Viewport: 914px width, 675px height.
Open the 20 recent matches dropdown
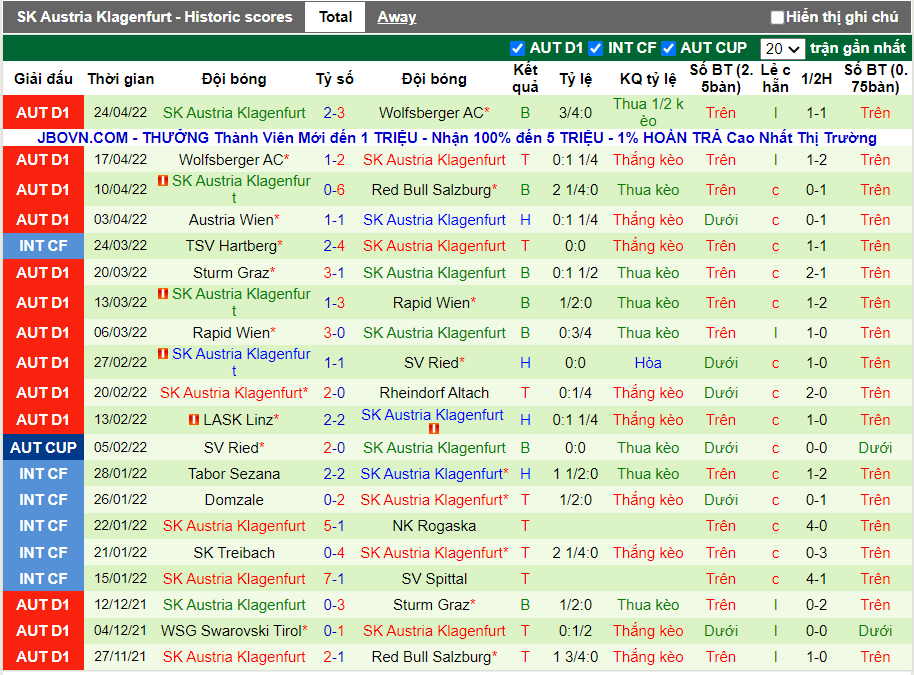tap(782, 48)
